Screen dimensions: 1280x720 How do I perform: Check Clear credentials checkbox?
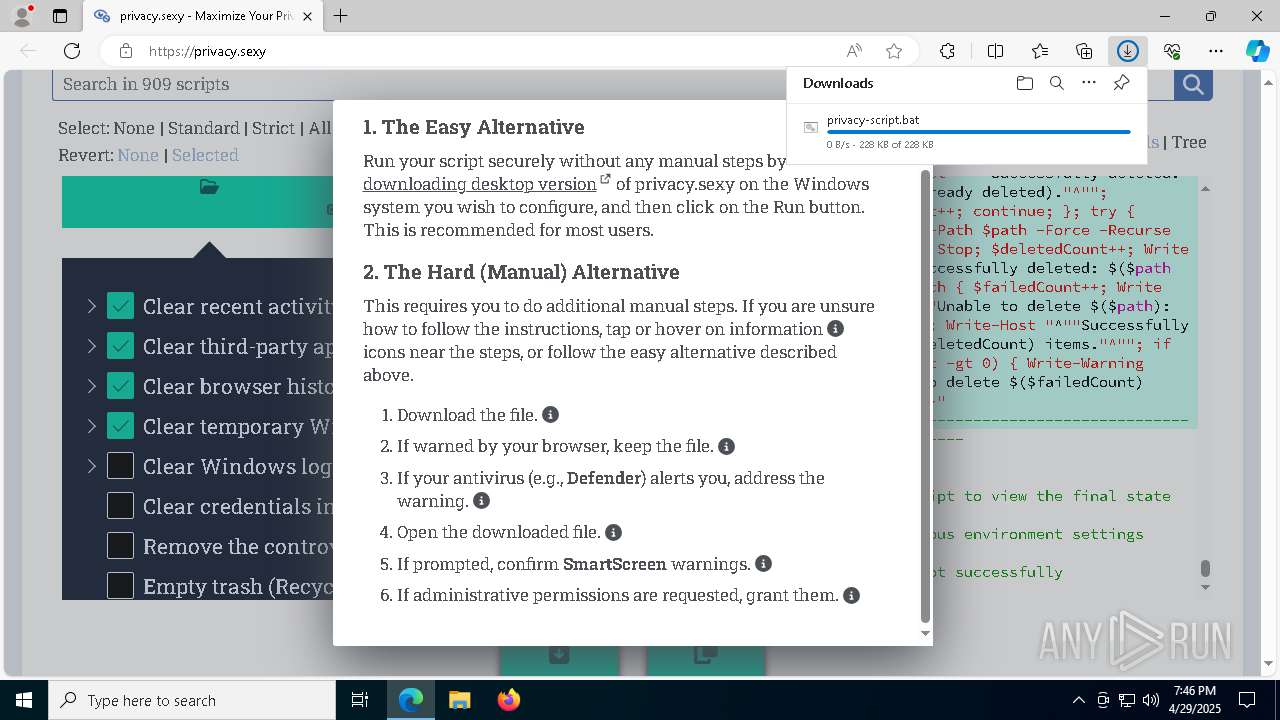[120, 506]
